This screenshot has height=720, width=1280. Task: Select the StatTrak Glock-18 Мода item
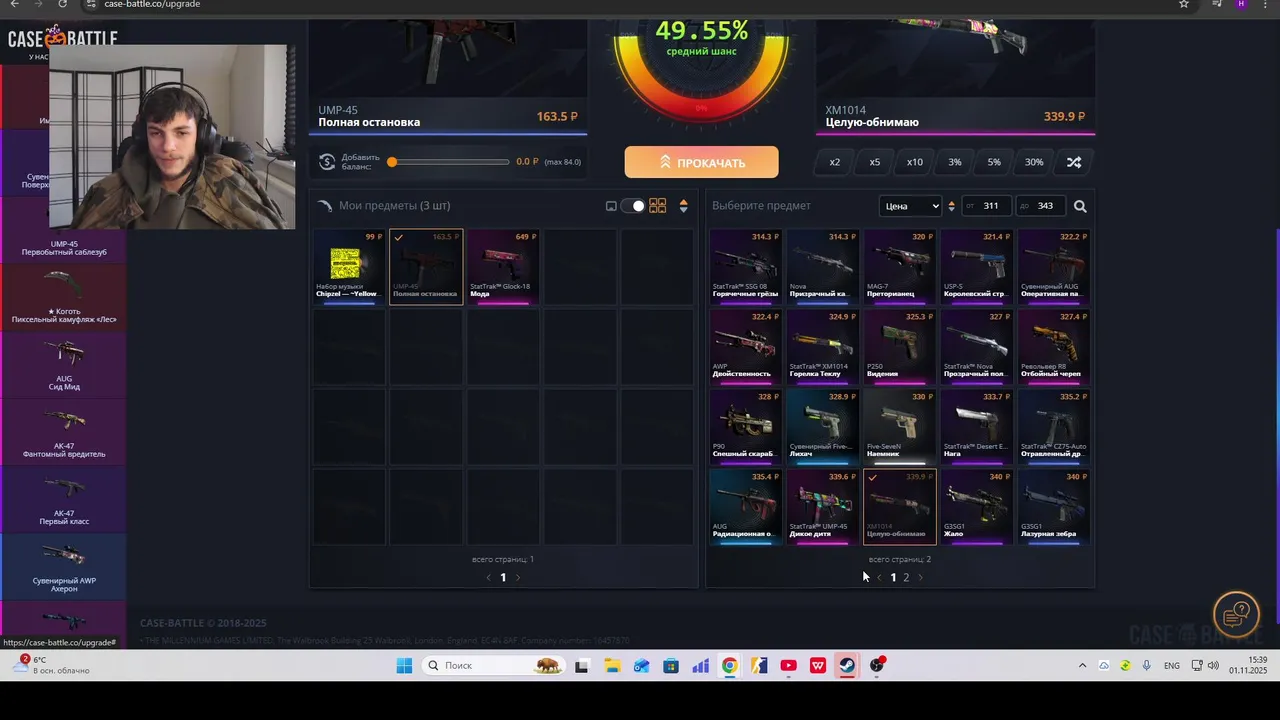click(503, 267)
